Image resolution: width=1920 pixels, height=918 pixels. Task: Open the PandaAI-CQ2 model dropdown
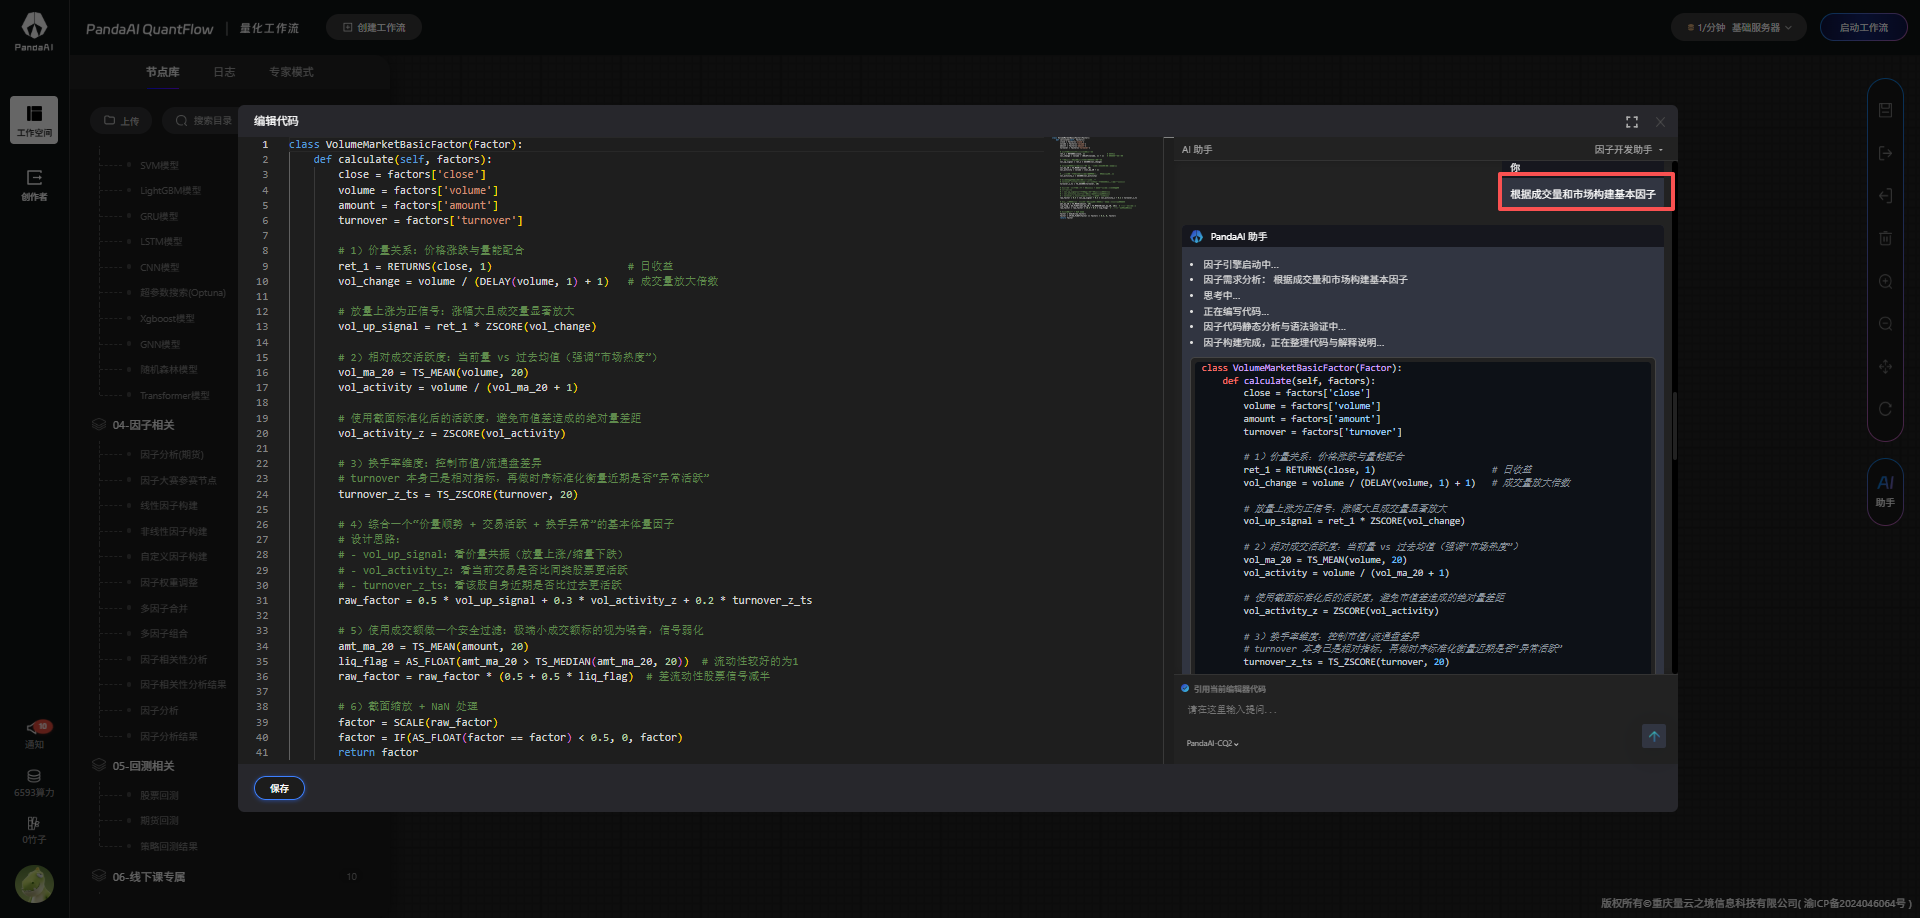coord(1212,743)
